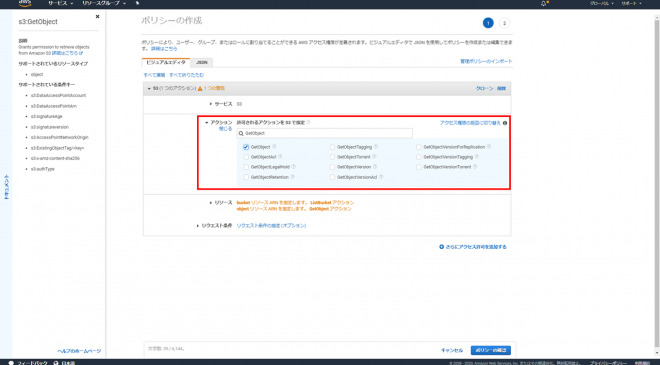Open the リソースグループ dropdown menu
The height and width of the screenshot is (365, 660).
coord(104,3)
